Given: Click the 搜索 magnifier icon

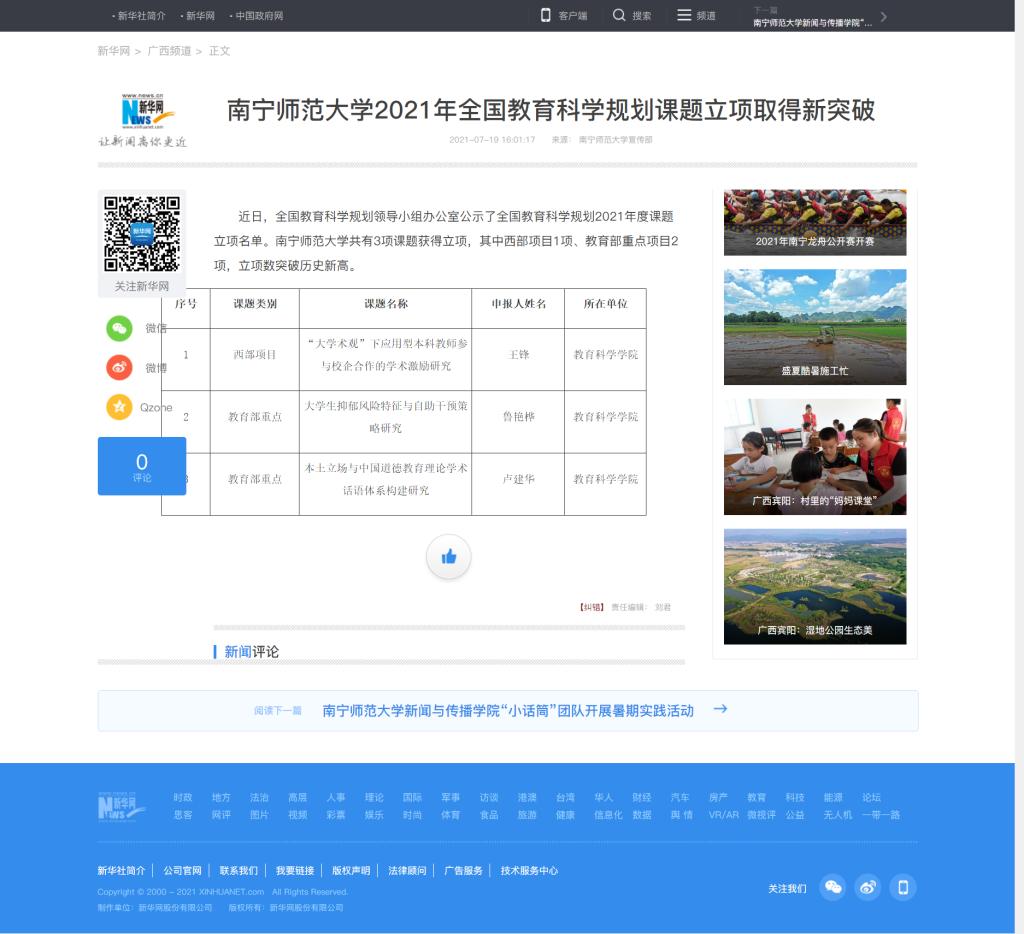Looking at the screenshot, I should click(x=618, y=15).
